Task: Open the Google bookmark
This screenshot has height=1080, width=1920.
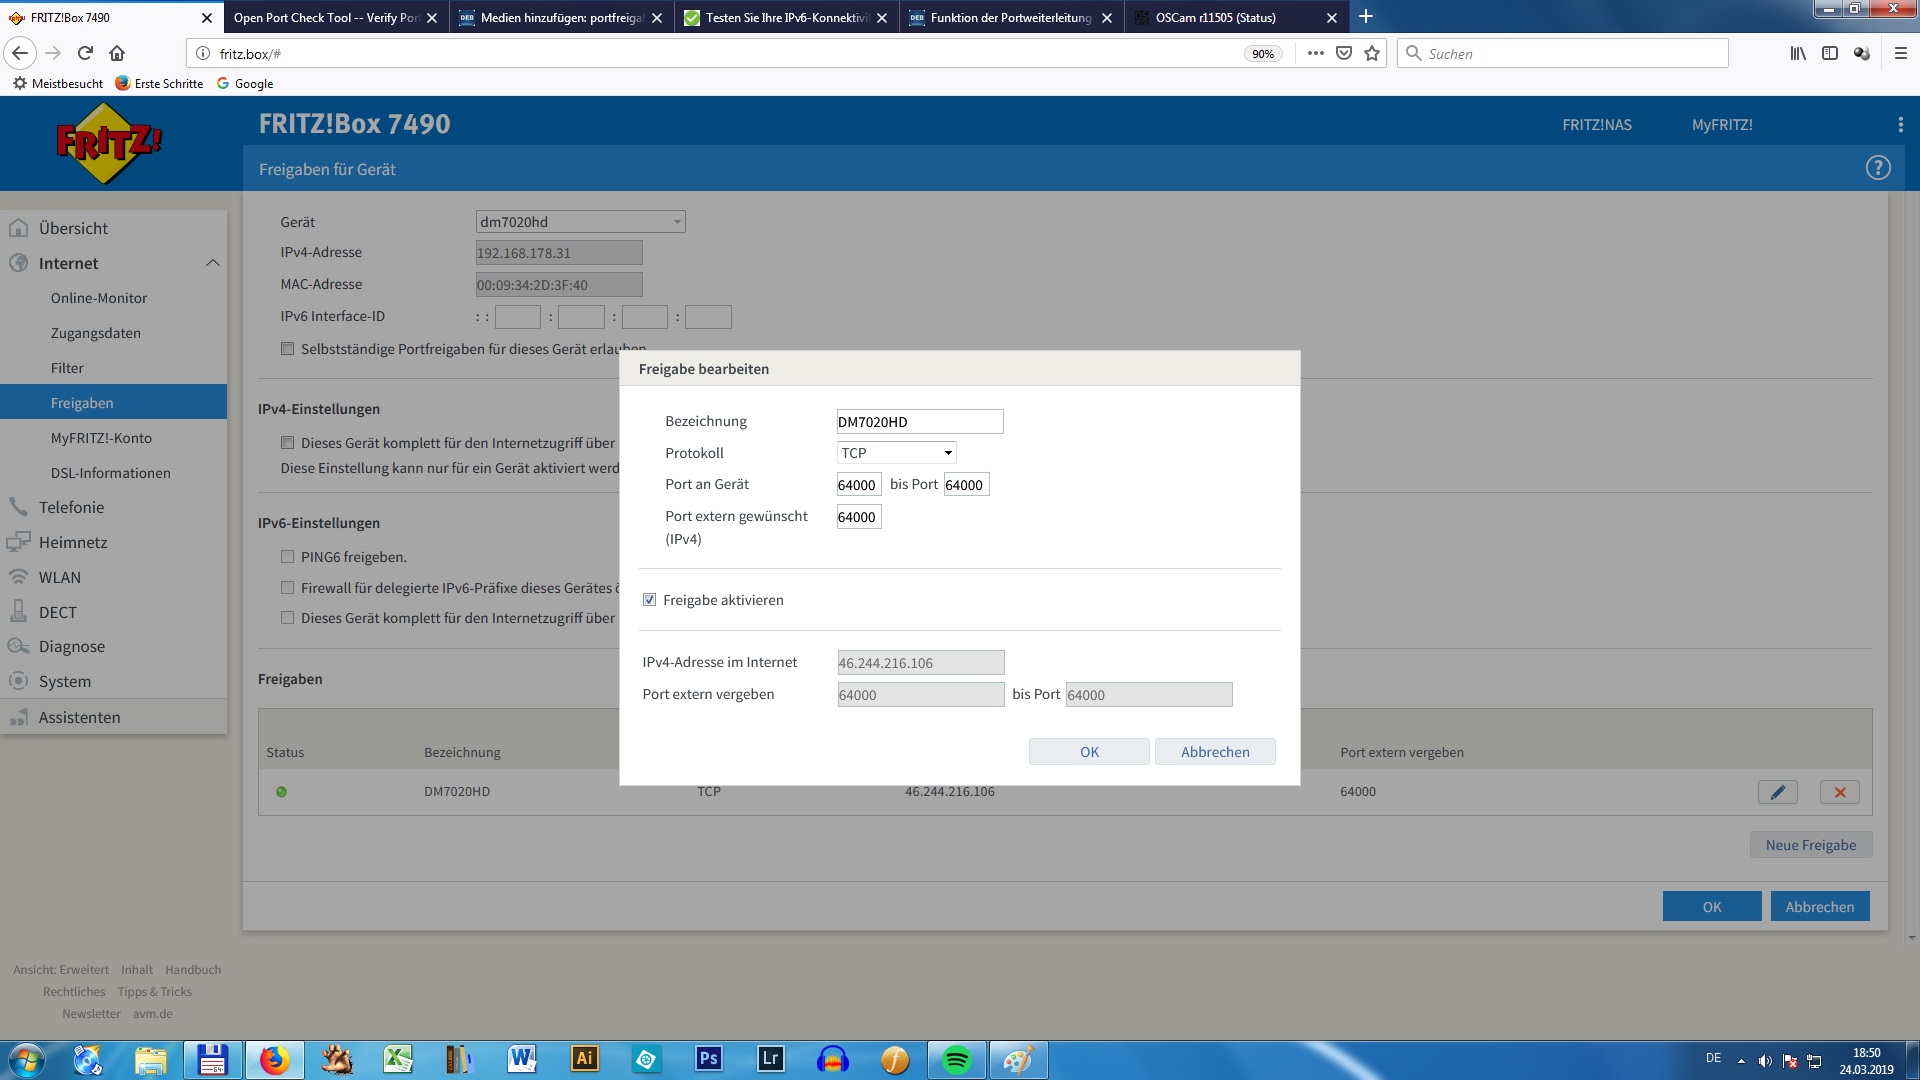Action: point(245,84)
